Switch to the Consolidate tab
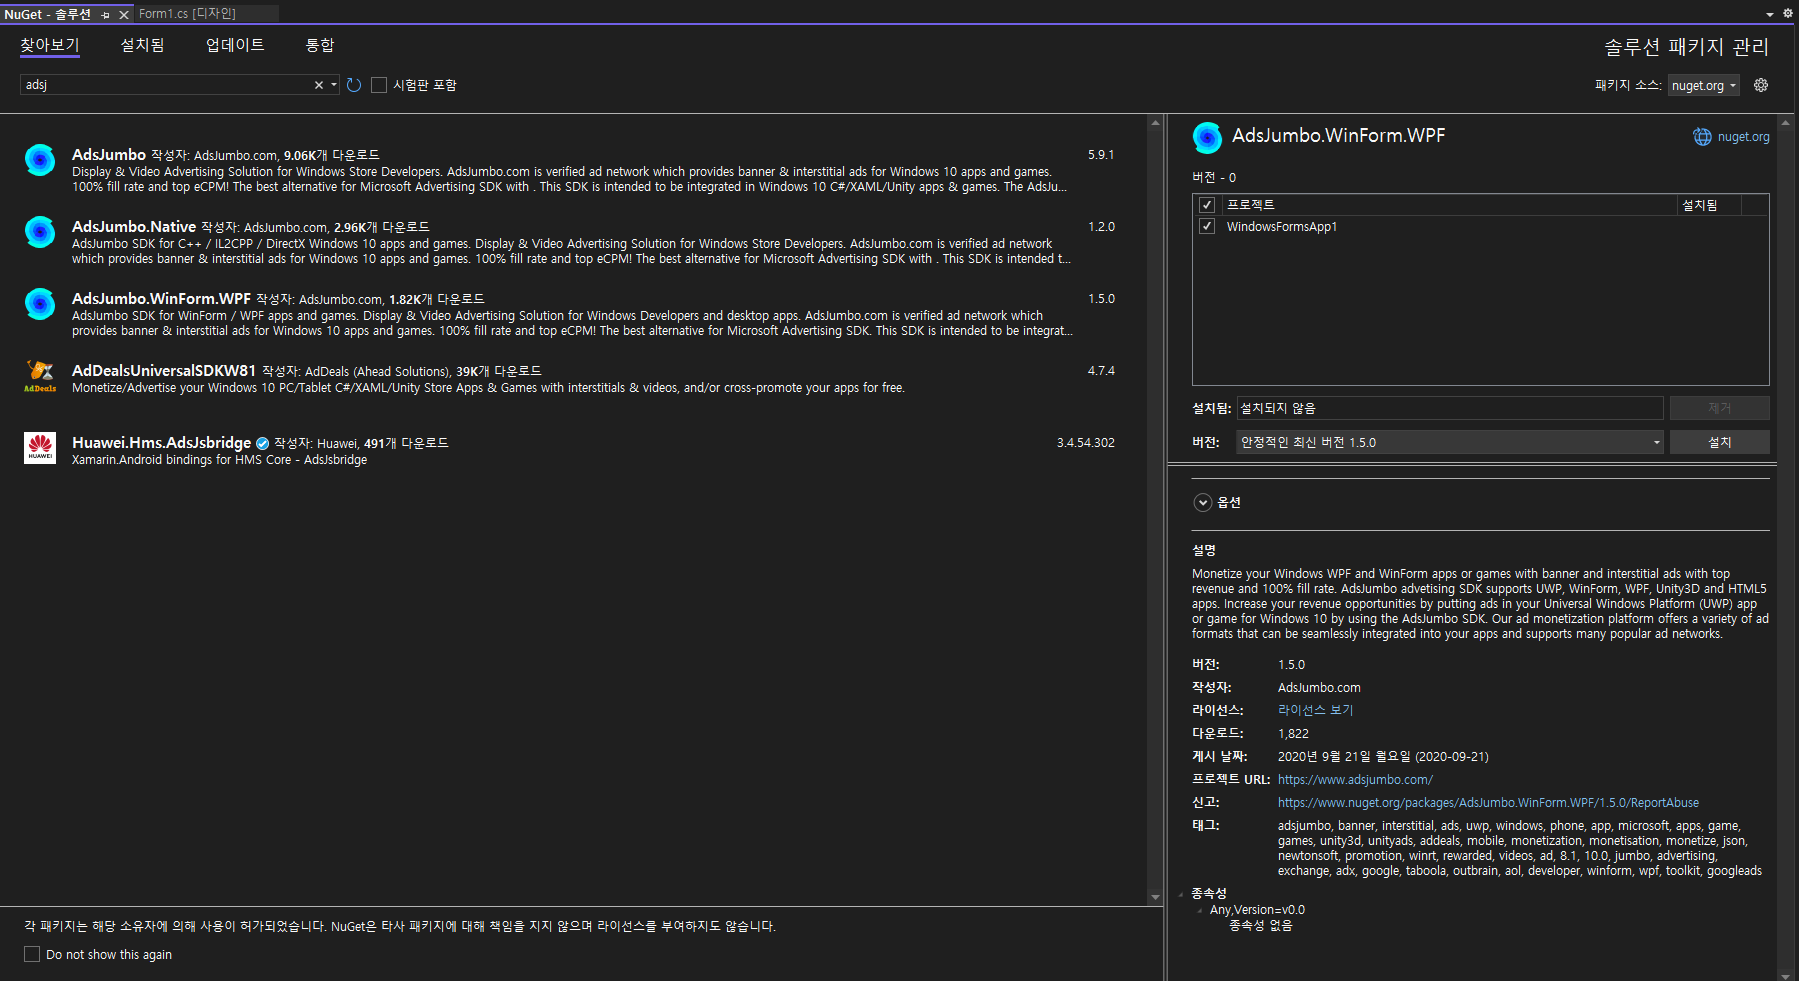This screenshot has height=981, width=1799. click(320, 45)
